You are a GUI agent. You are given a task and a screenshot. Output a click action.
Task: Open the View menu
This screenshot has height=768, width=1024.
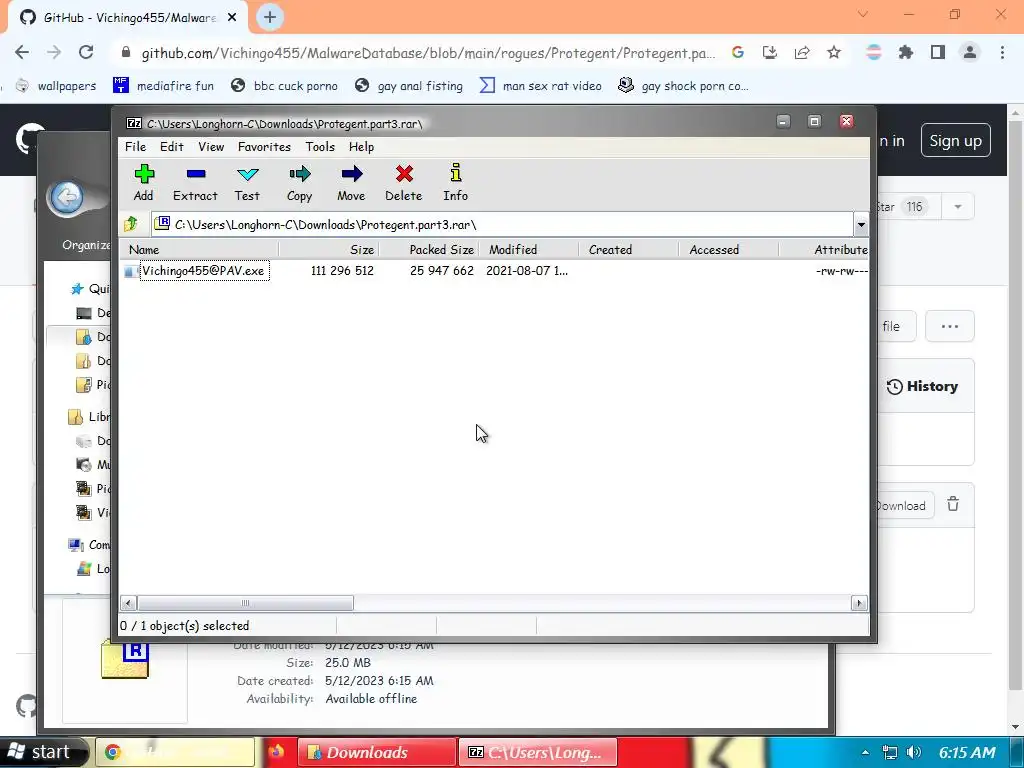tap(211, 147)
